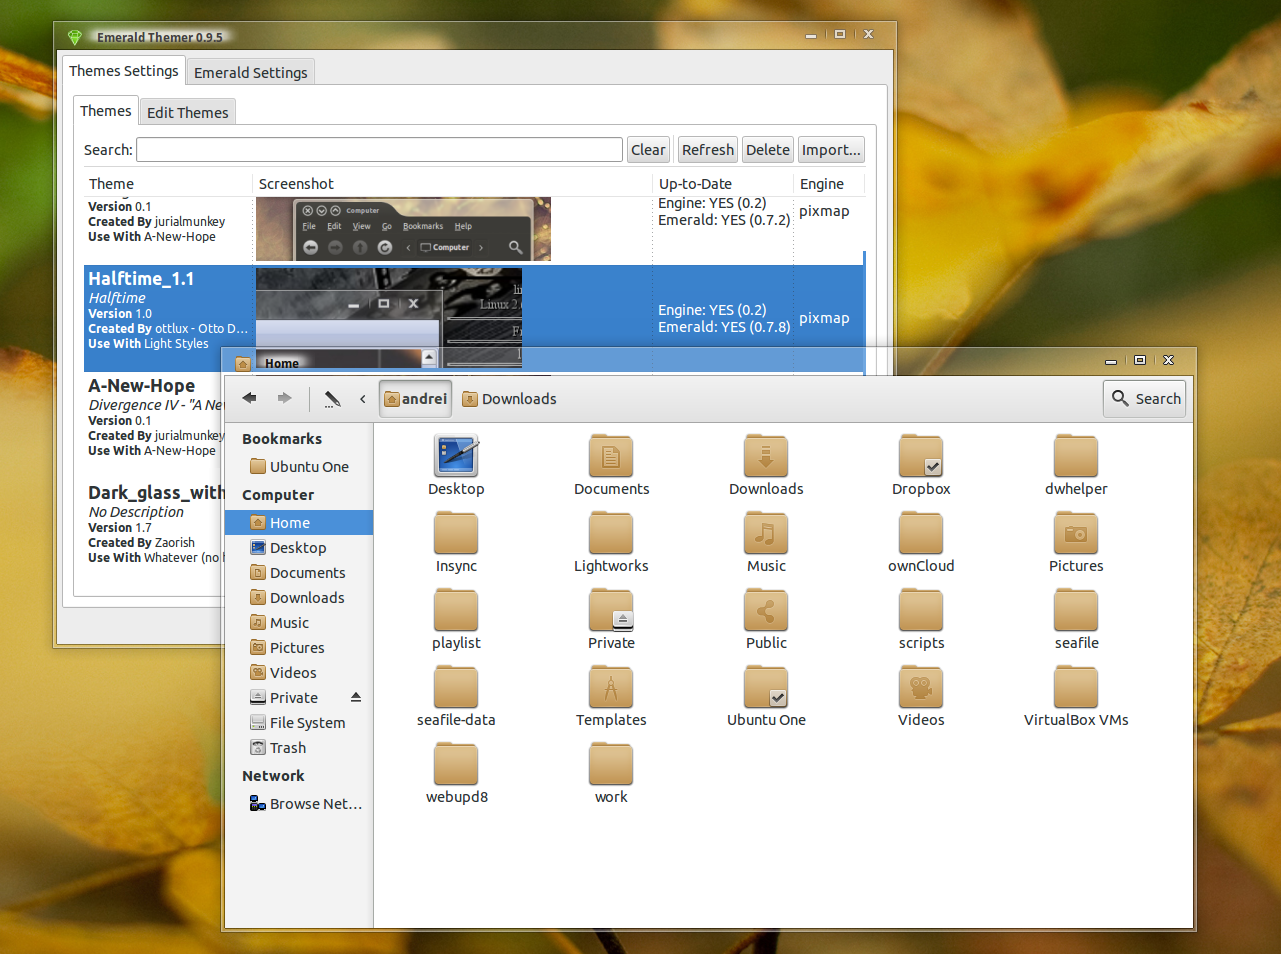Open the Music folder icon in file view
Viewport: 1281px width, 954px height.
coord(766,533)
